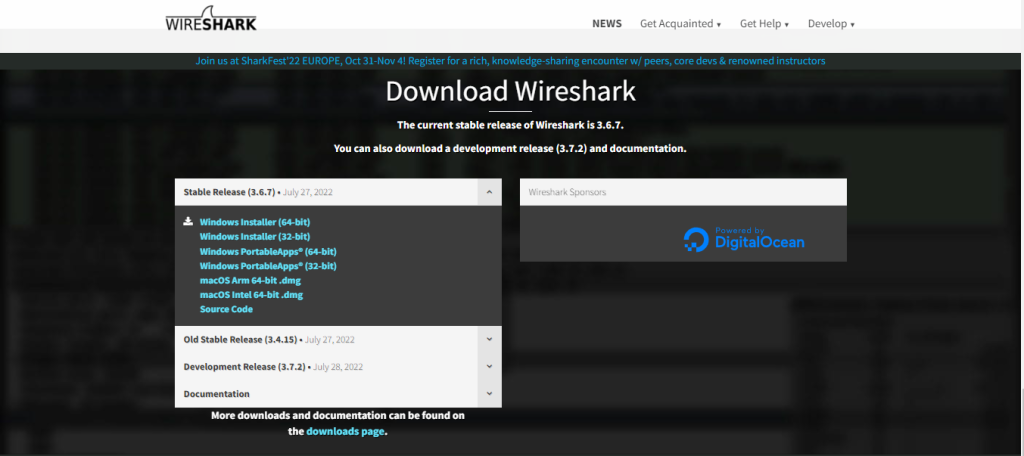Viewport: 1024px width, 456px height.
Task: Click the development release (3.7.2) sentence
Action: coord(510,148)
